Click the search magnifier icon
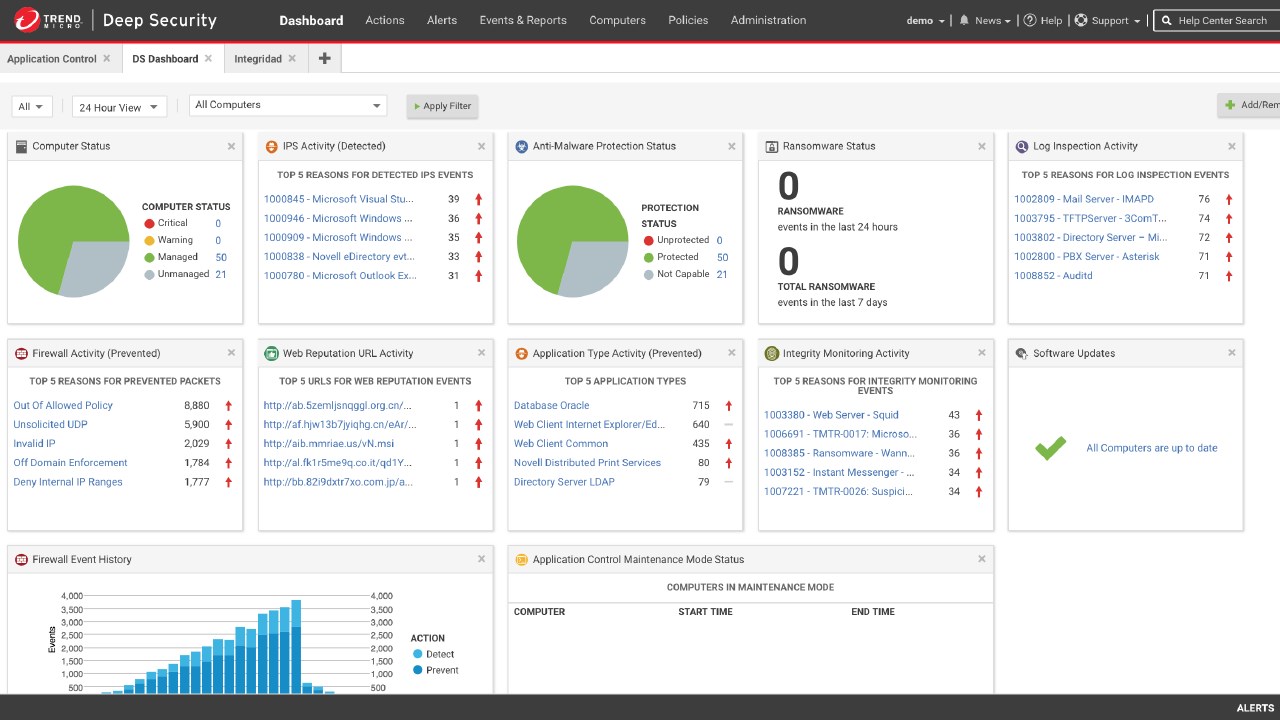 click(1167, 20)
